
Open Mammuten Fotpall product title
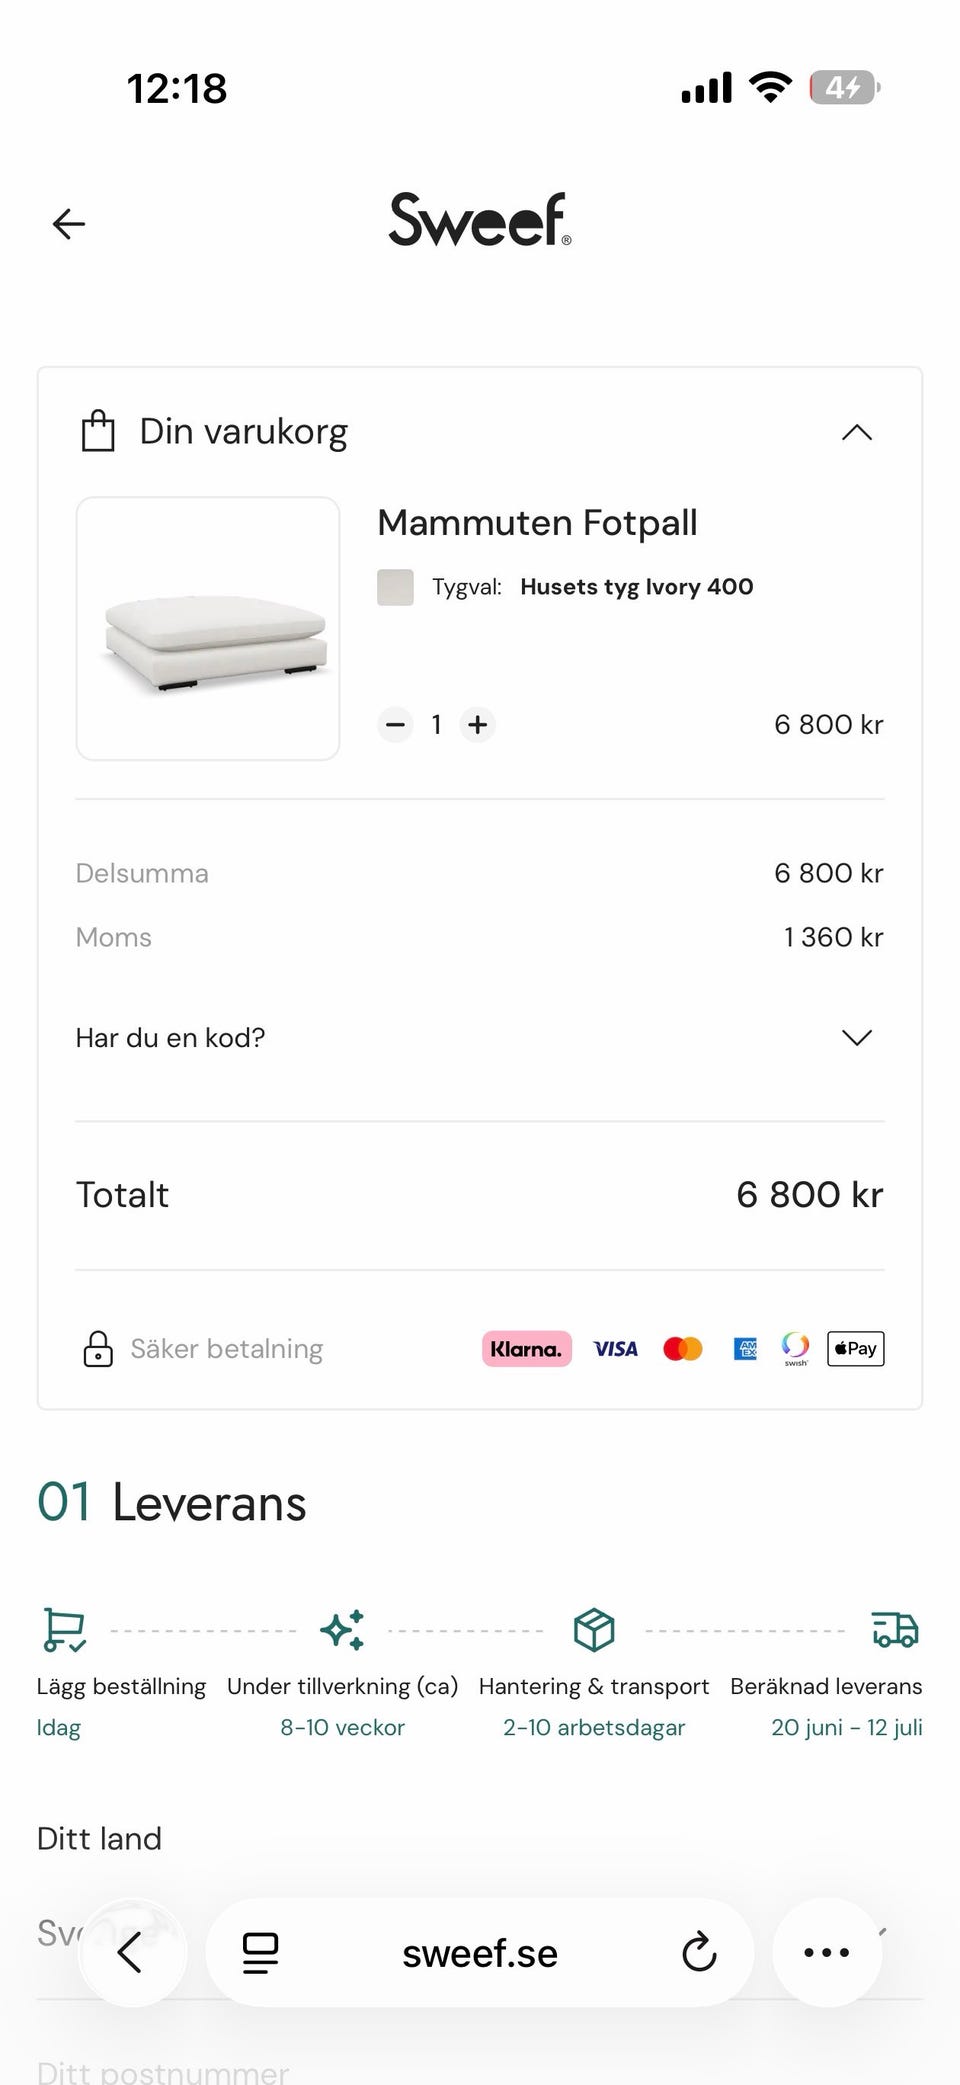click(x=537, y=523)
